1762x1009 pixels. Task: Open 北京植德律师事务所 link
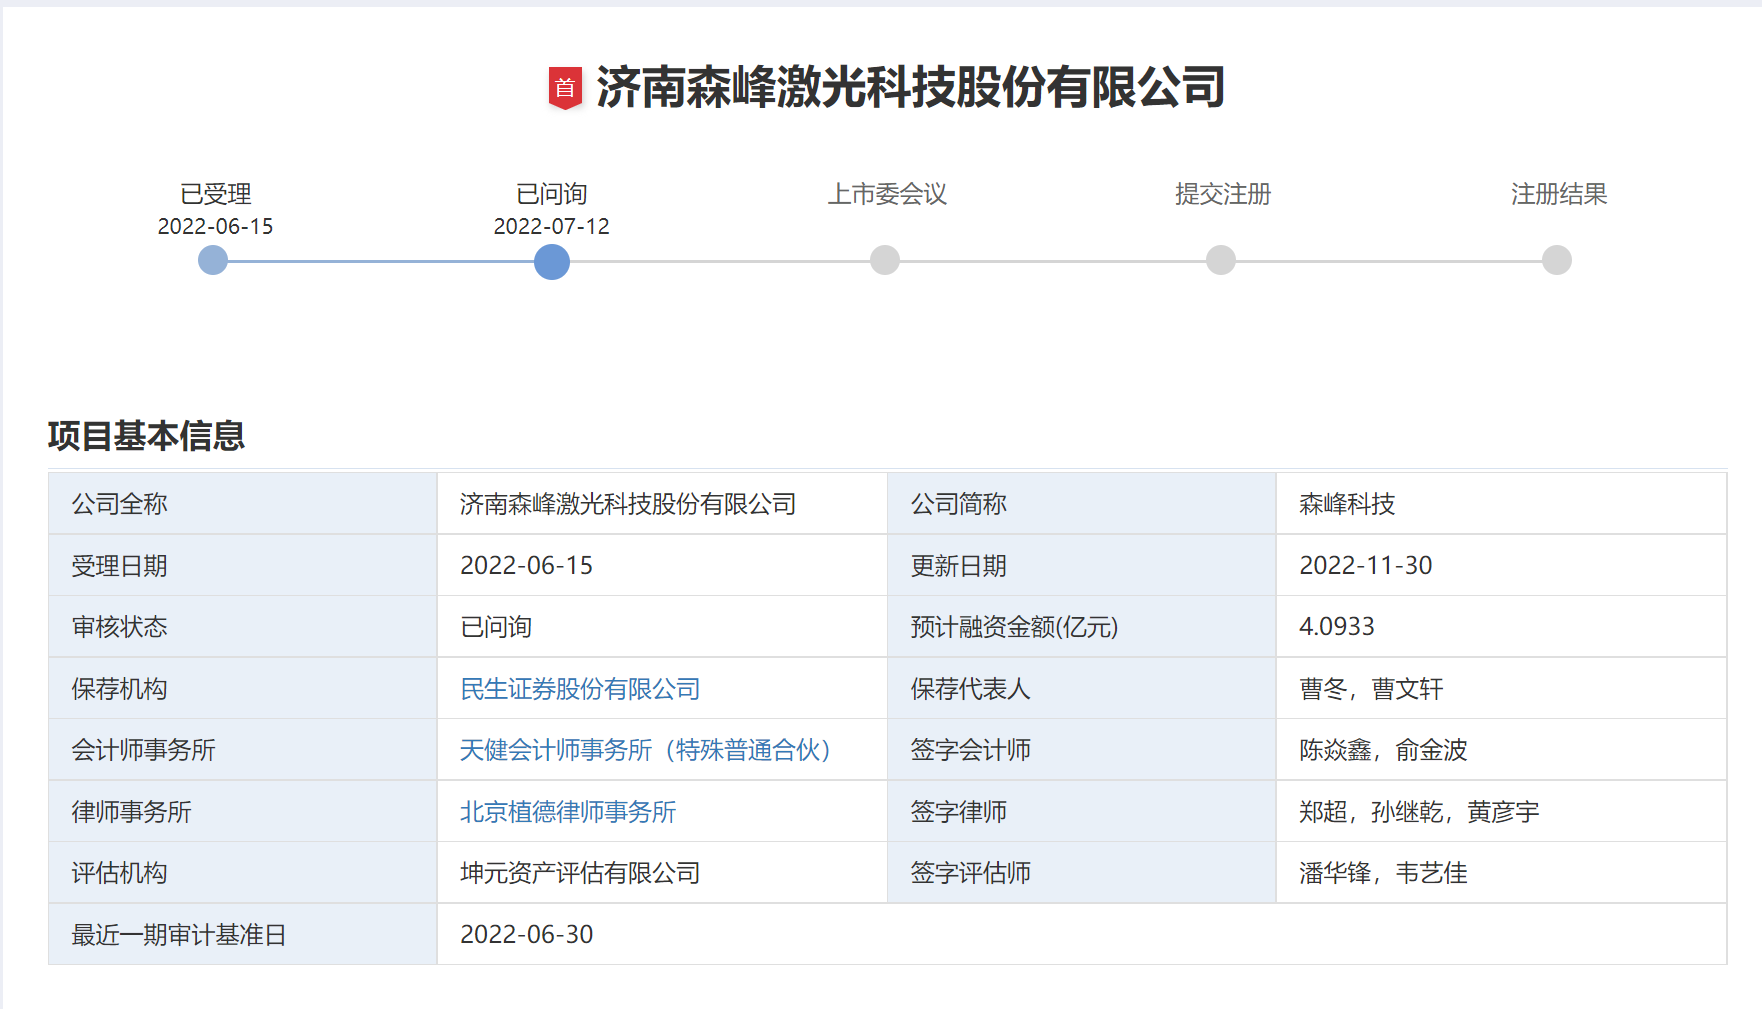568,812
